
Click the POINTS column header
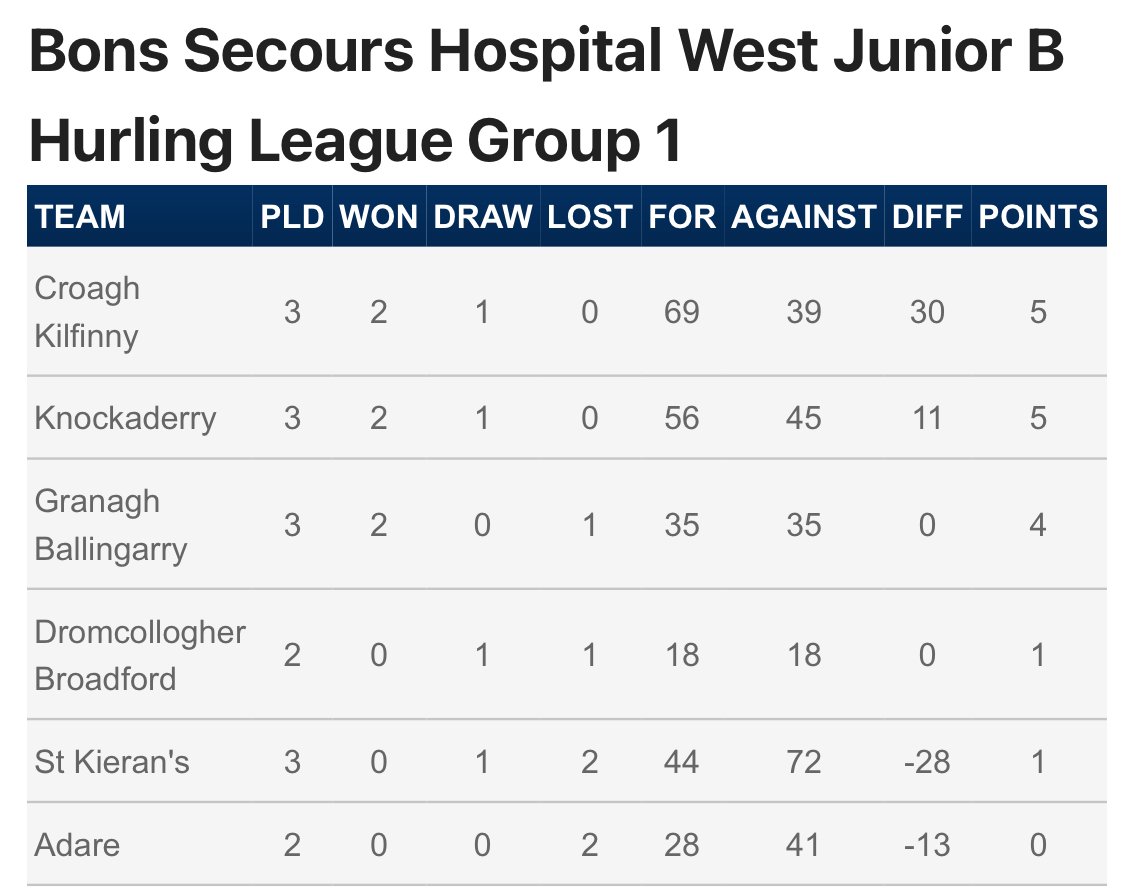[1038, 217]
